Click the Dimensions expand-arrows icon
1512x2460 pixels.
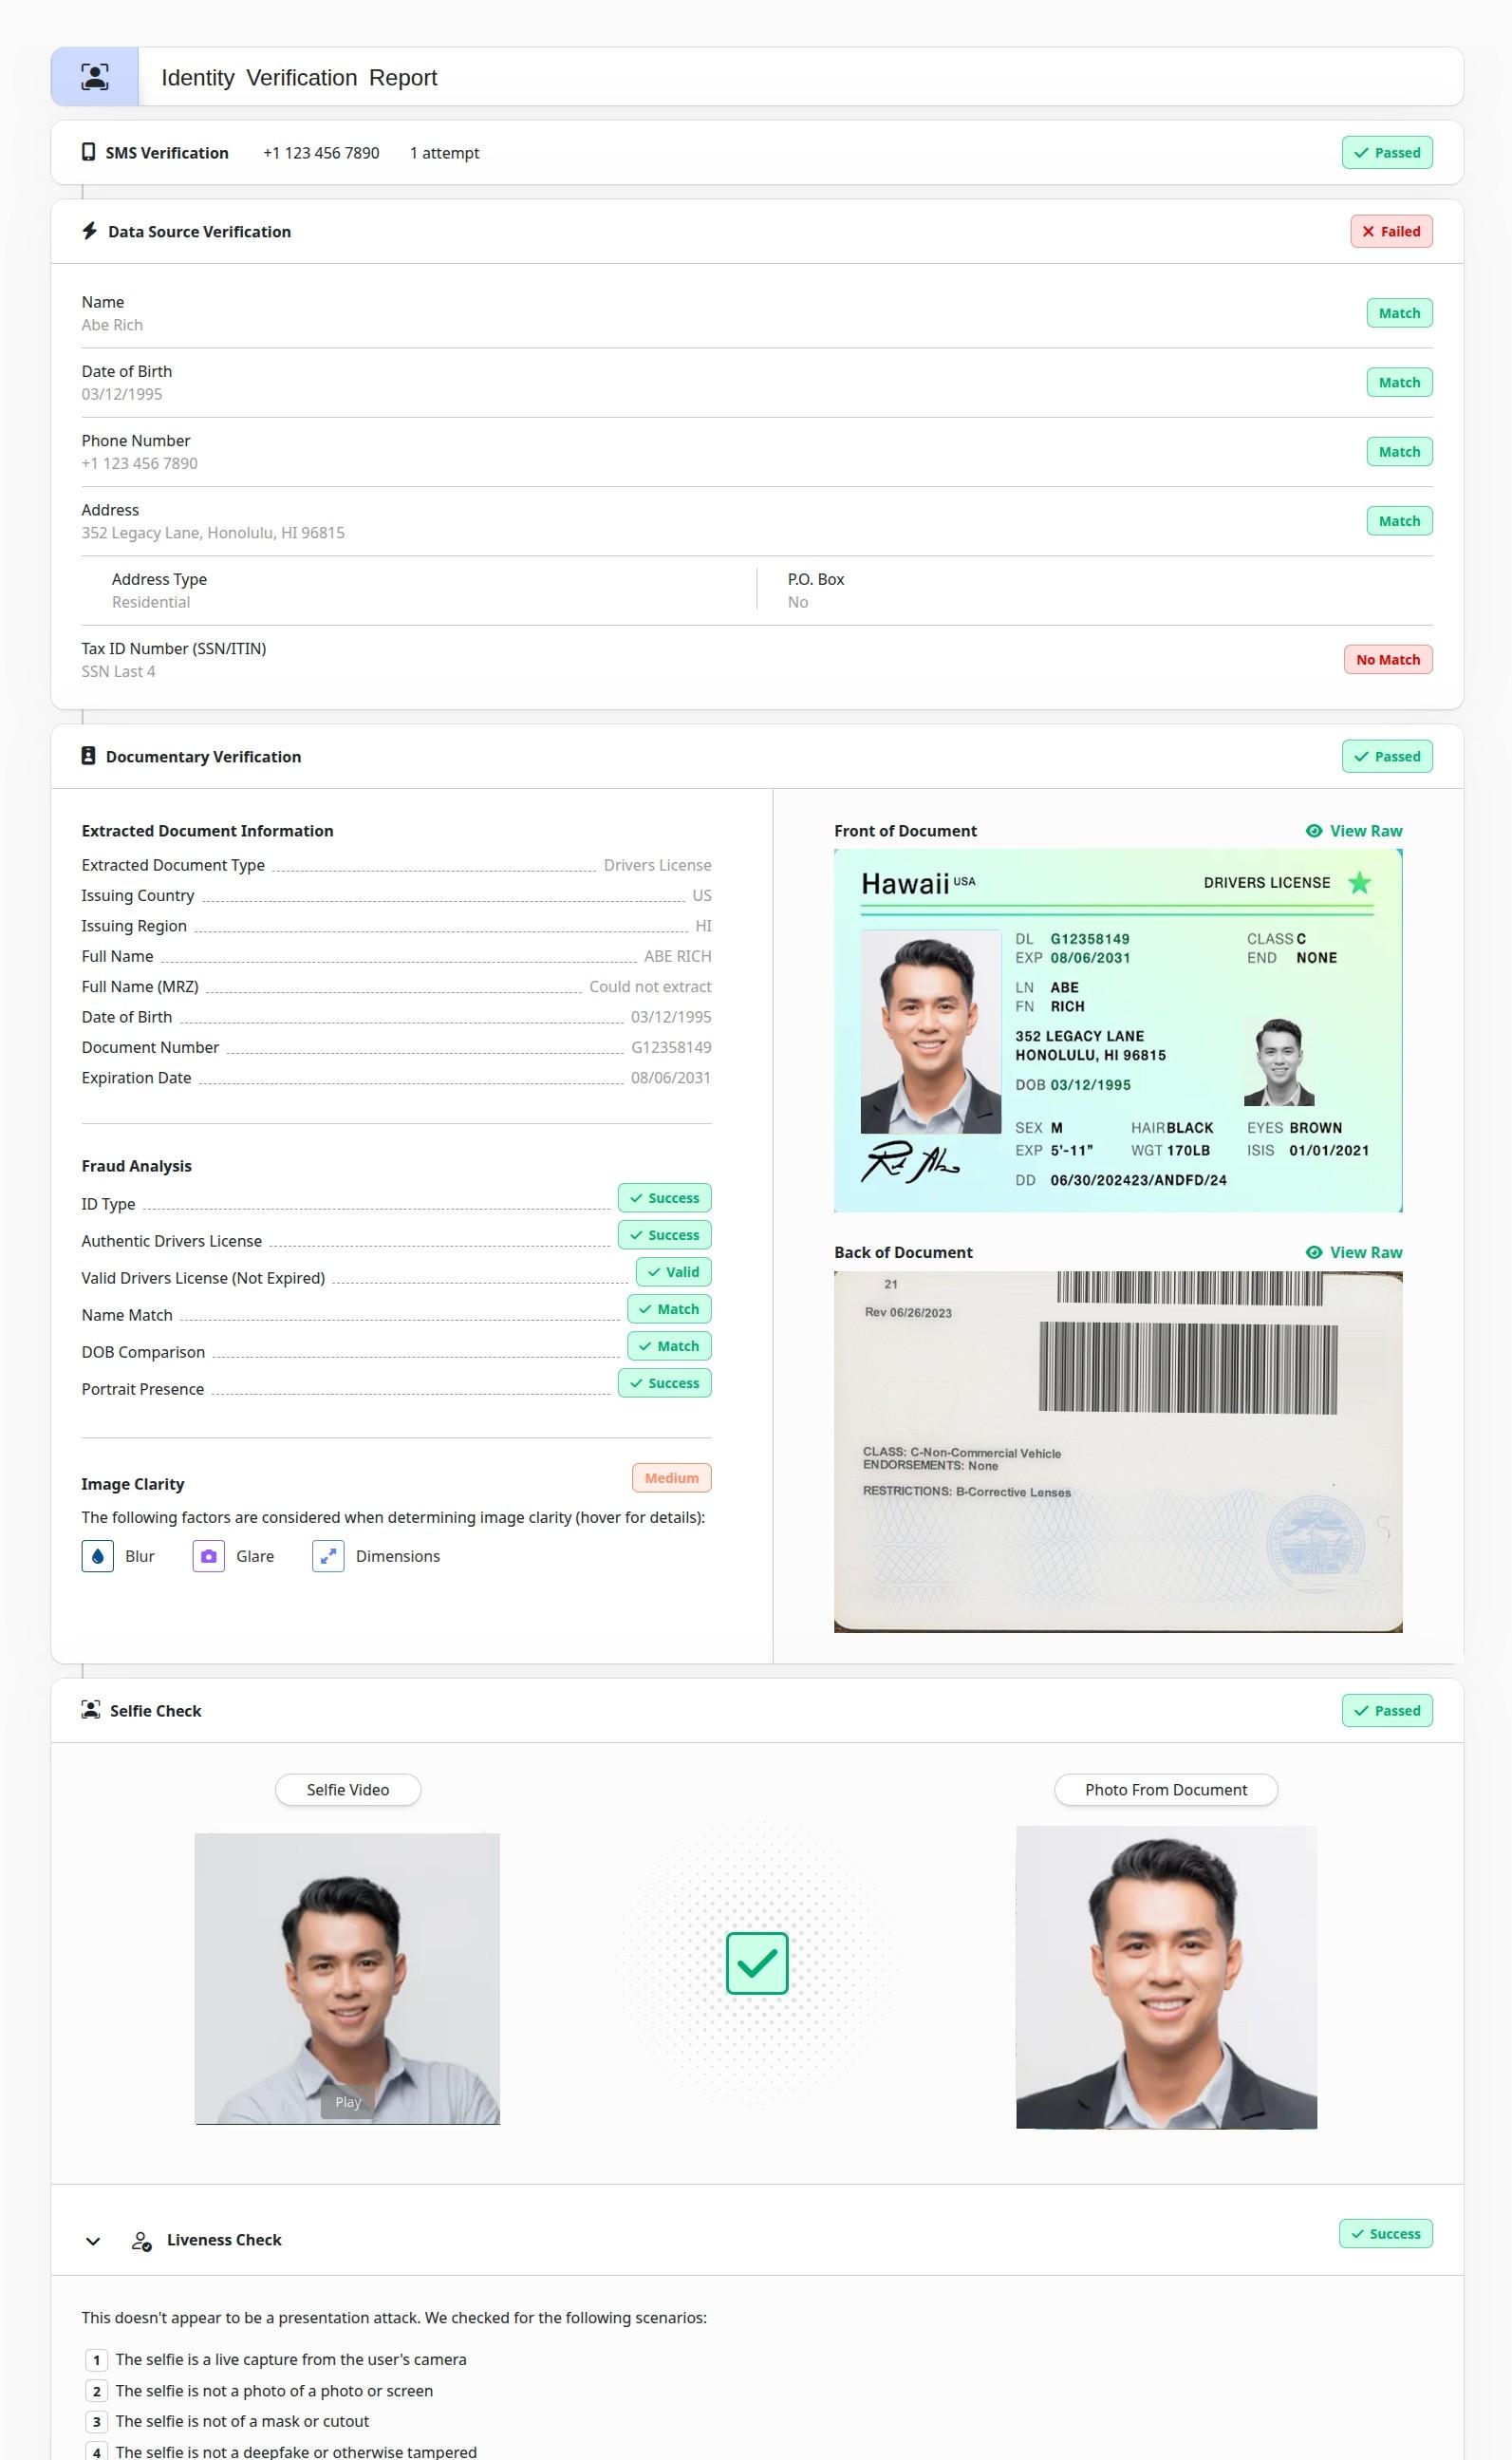tap(328, 1556)
